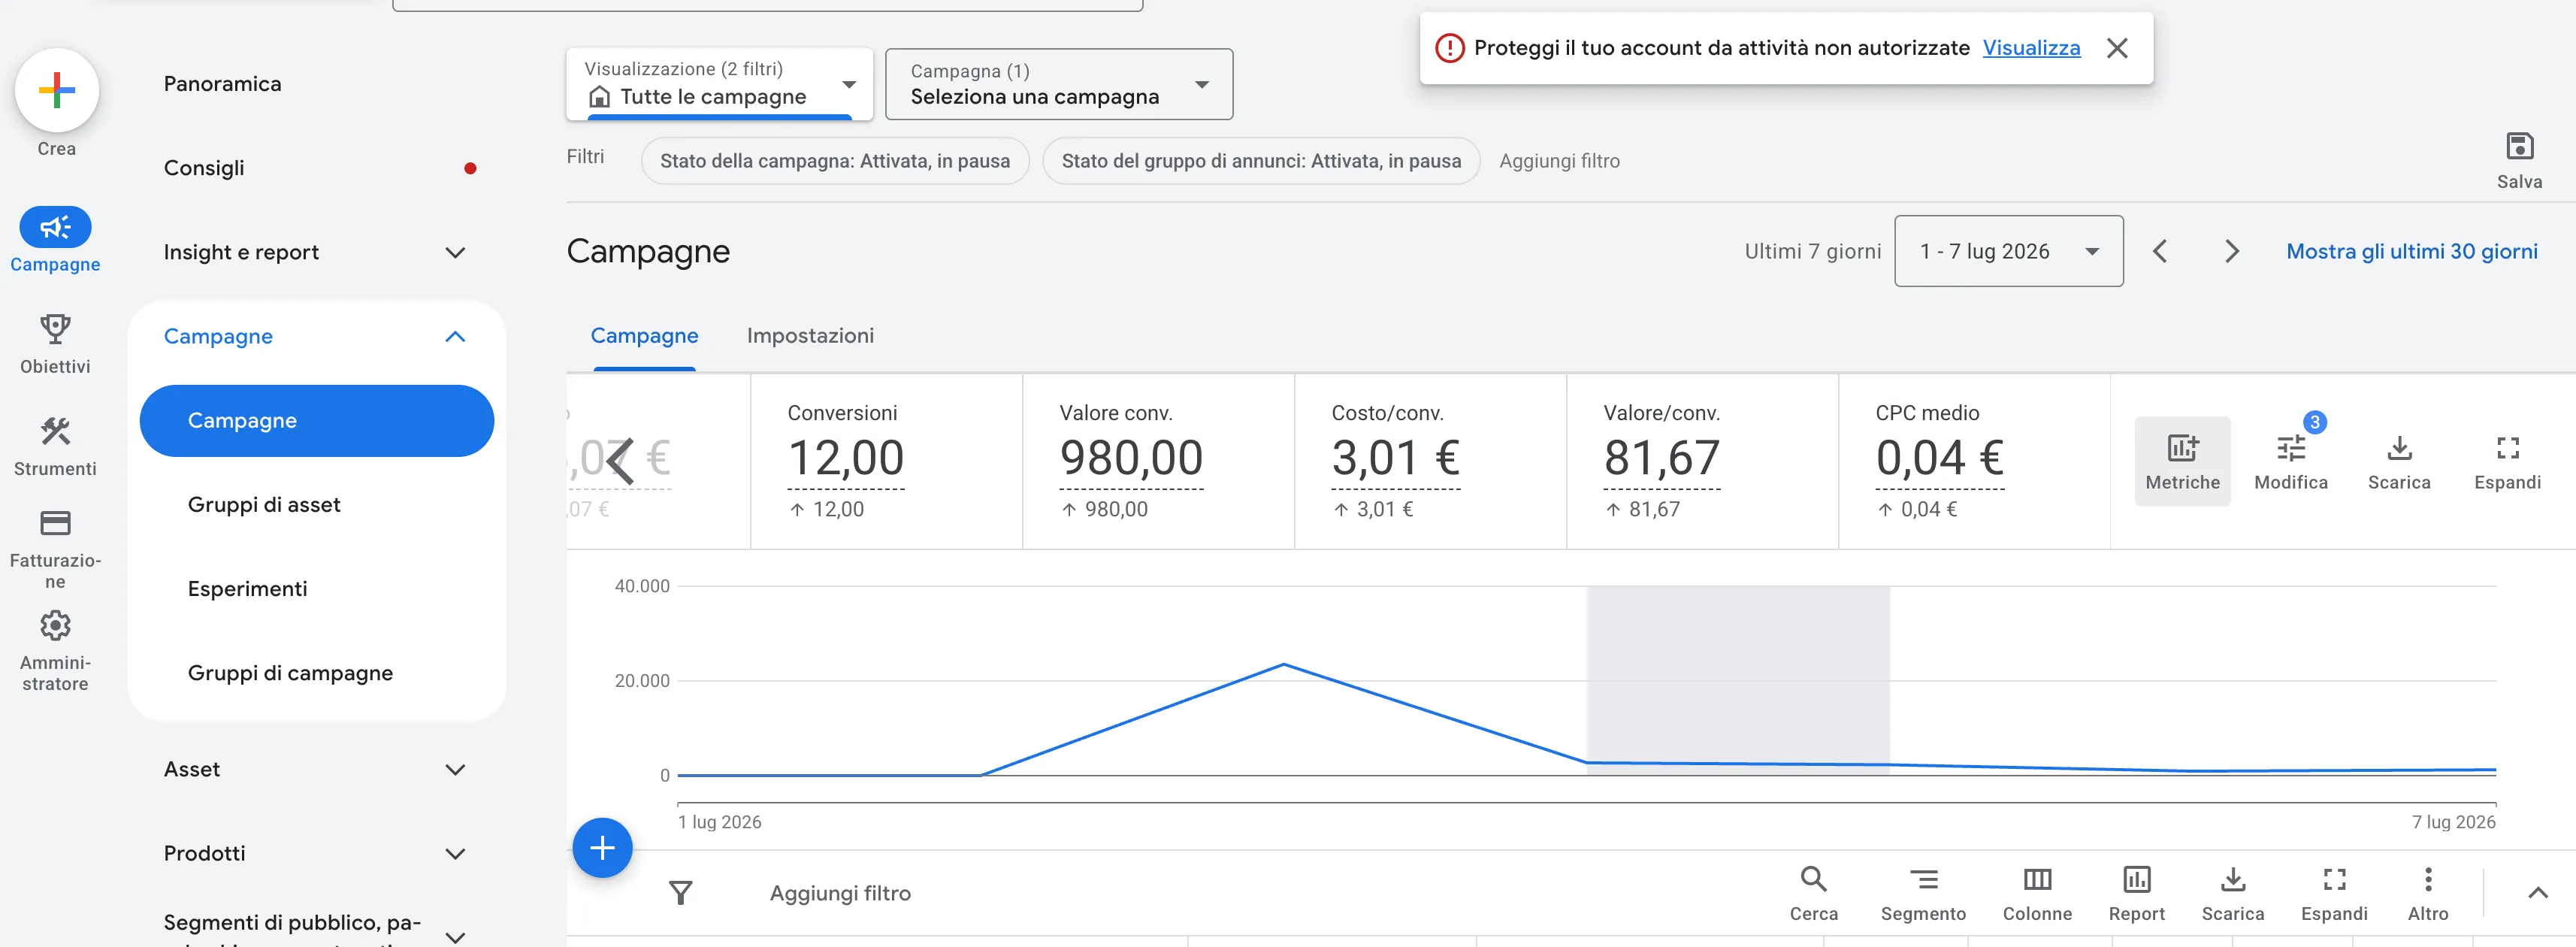The height and width of the screenshot is (947, 2576).
Task: Click the blue floating plus button
Action: coord(602,848)
